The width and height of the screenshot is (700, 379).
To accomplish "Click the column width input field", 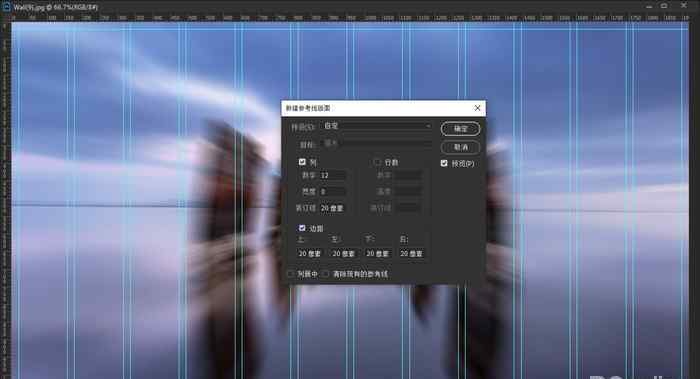I will pyautogui.click(x=333, y=192).
